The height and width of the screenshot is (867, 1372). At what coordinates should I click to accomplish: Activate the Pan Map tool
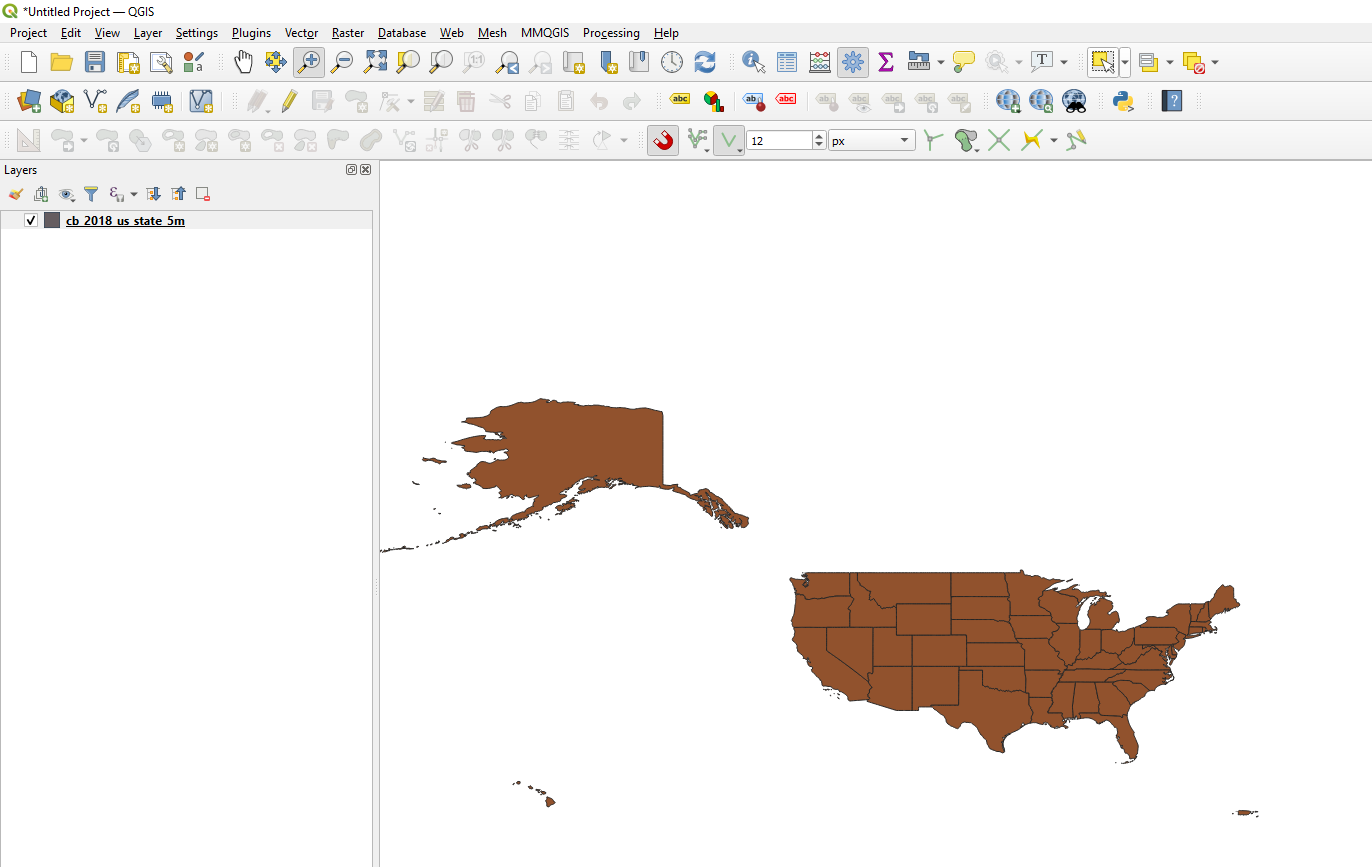[x=243, y=61]
